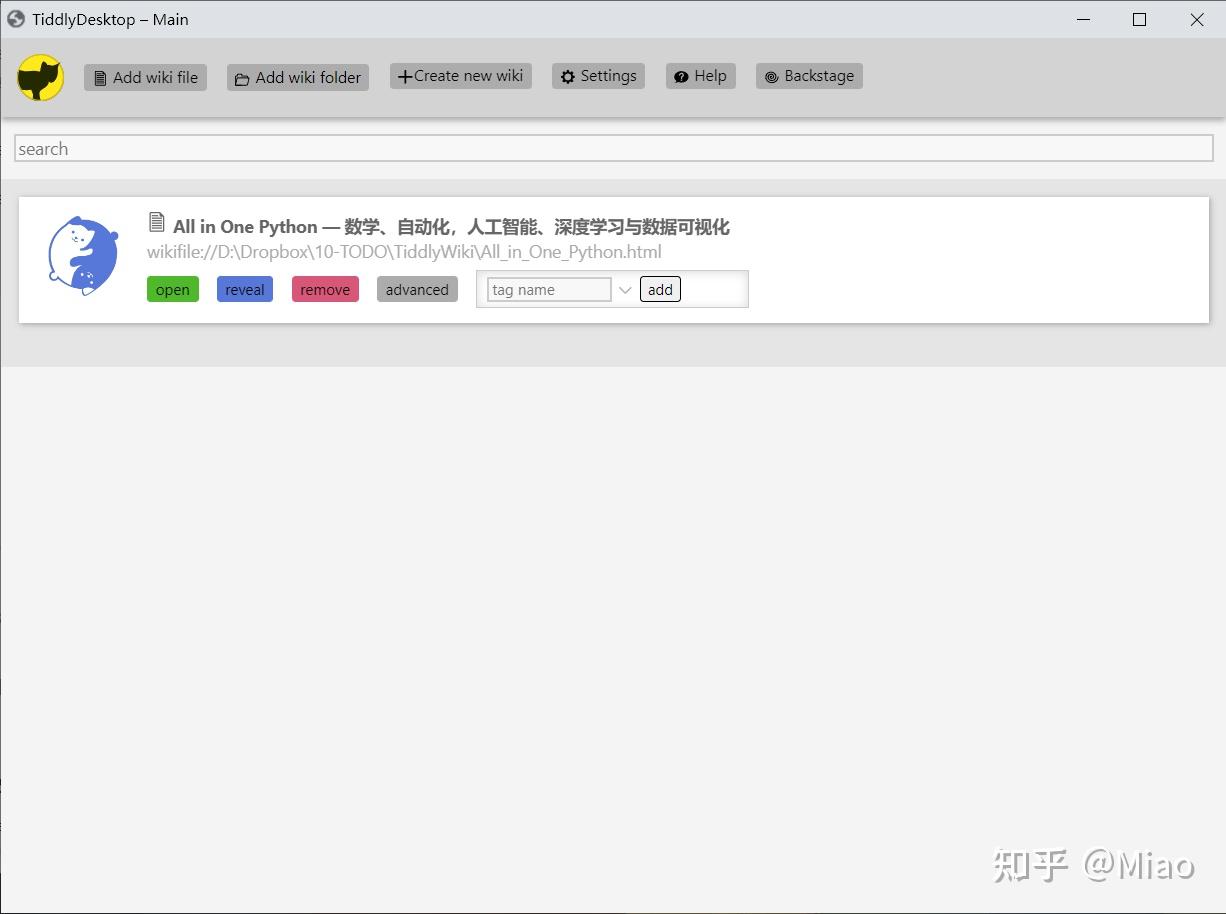Click inside the search field
This screenshot has height=914, width=1226.
[x=400, y=147]
